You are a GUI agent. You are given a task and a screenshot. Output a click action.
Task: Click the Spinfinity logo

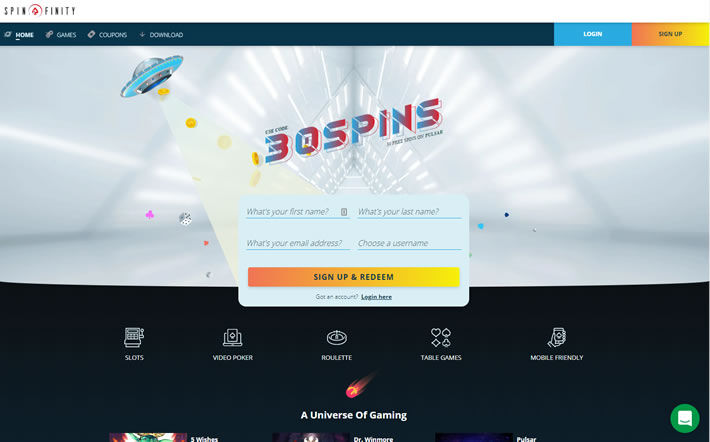39,10
